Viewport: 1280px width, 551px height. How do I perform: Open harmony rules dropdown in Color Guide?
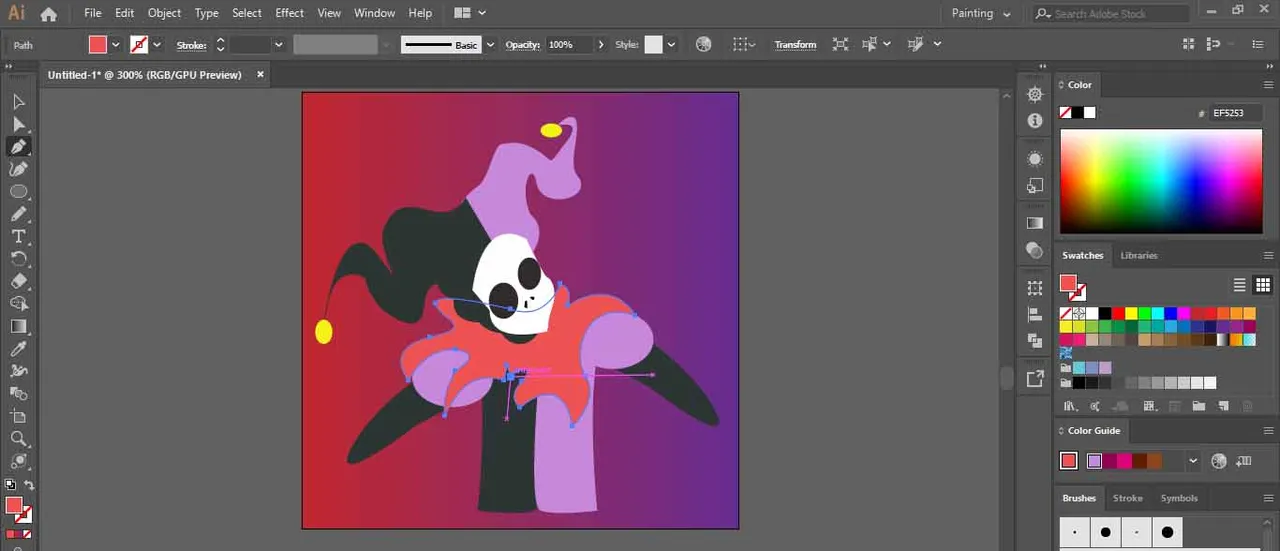tap(1193, 461)
